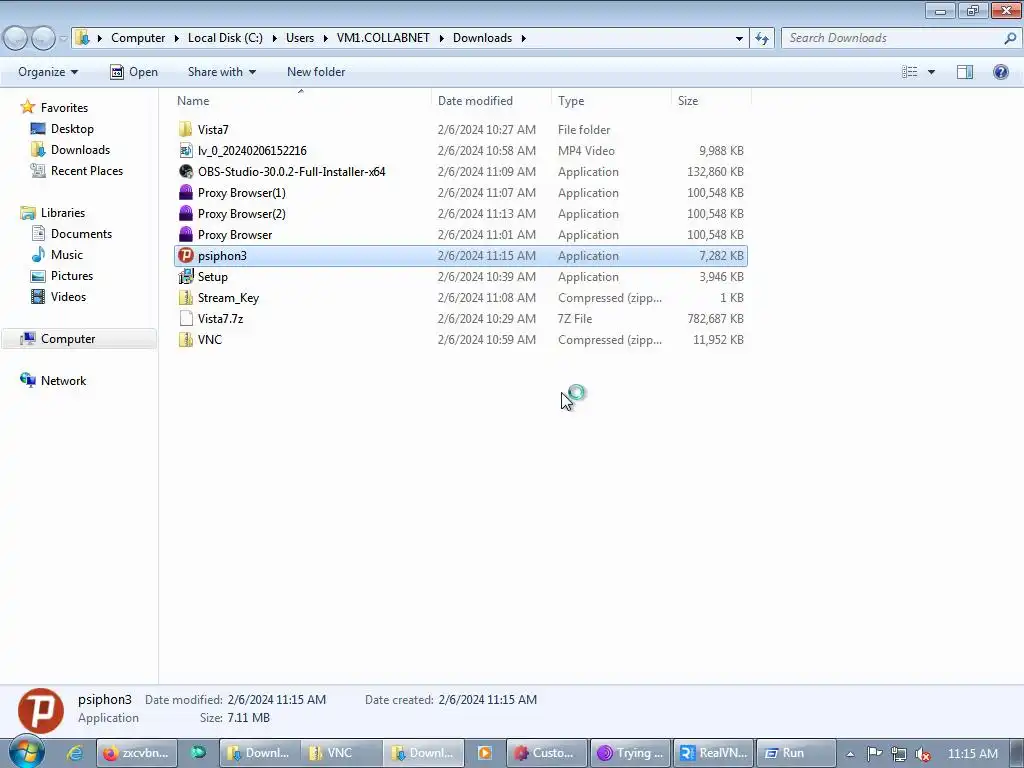Screen dimensions: 1024x768
Task: Open media player taskbar icon
Action: [485, 753]
